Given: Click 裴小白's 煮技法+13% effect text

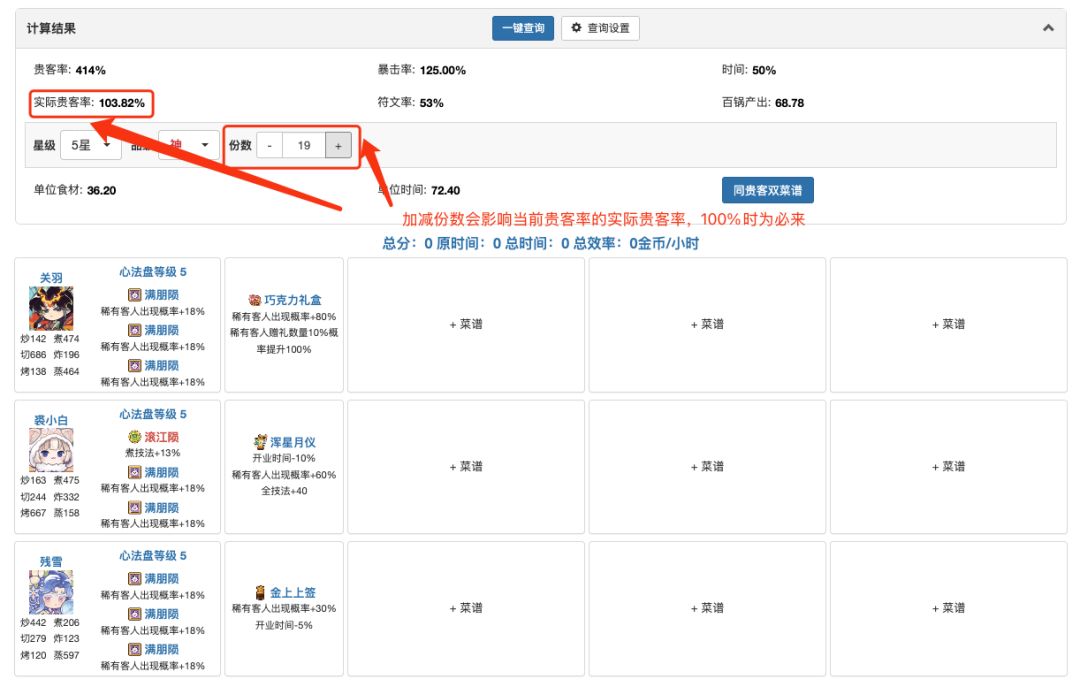Looking at the screenshot, I should click(153, 453).
